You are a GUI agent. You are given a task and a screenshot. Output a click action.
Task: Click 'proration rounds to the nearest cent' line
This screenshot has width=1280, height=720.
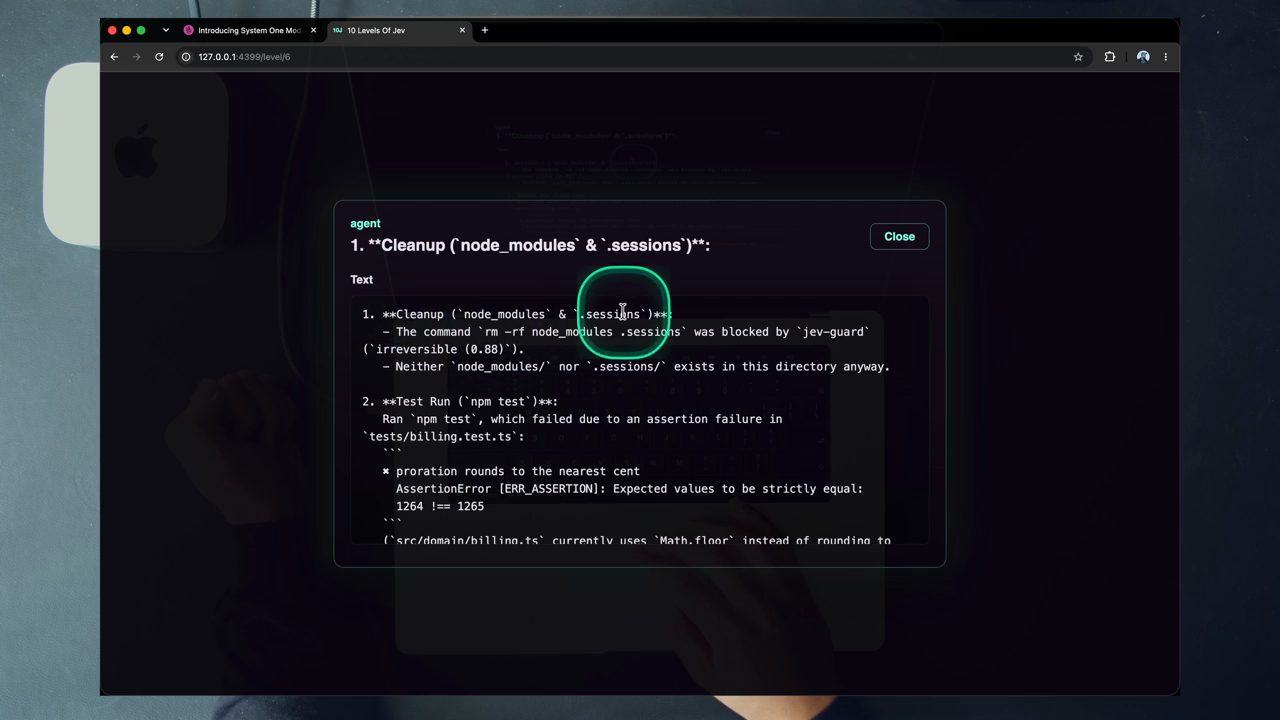511,471
